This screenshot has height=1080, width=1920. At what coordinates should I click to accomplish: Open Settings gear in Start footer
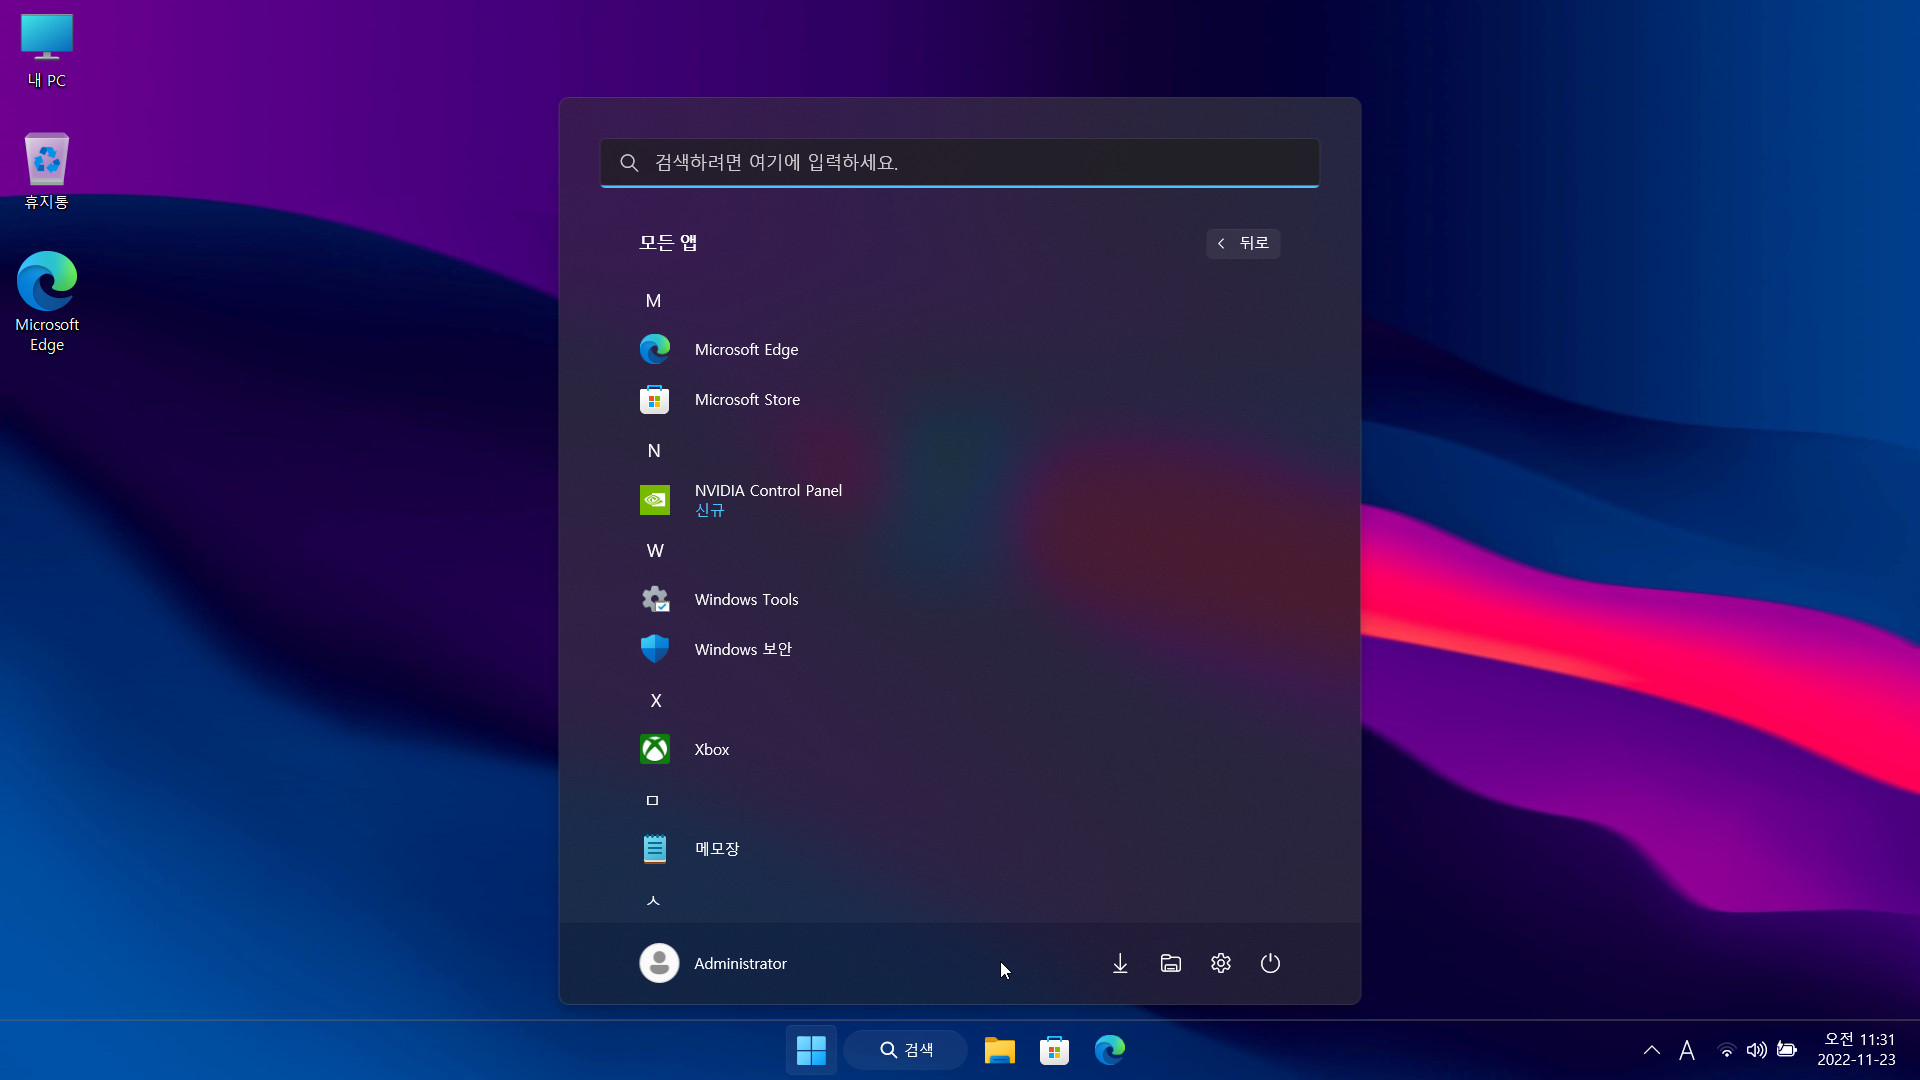tap(1221, 963)
